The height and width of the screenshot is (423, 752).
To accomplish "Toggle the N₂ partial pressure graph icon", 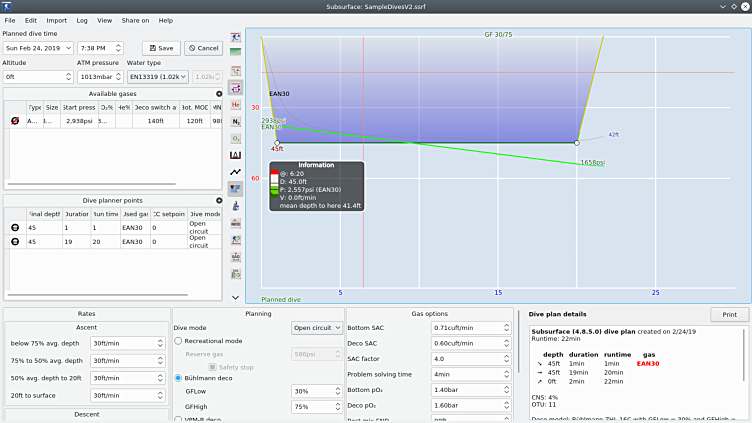I will coord(235,121).
